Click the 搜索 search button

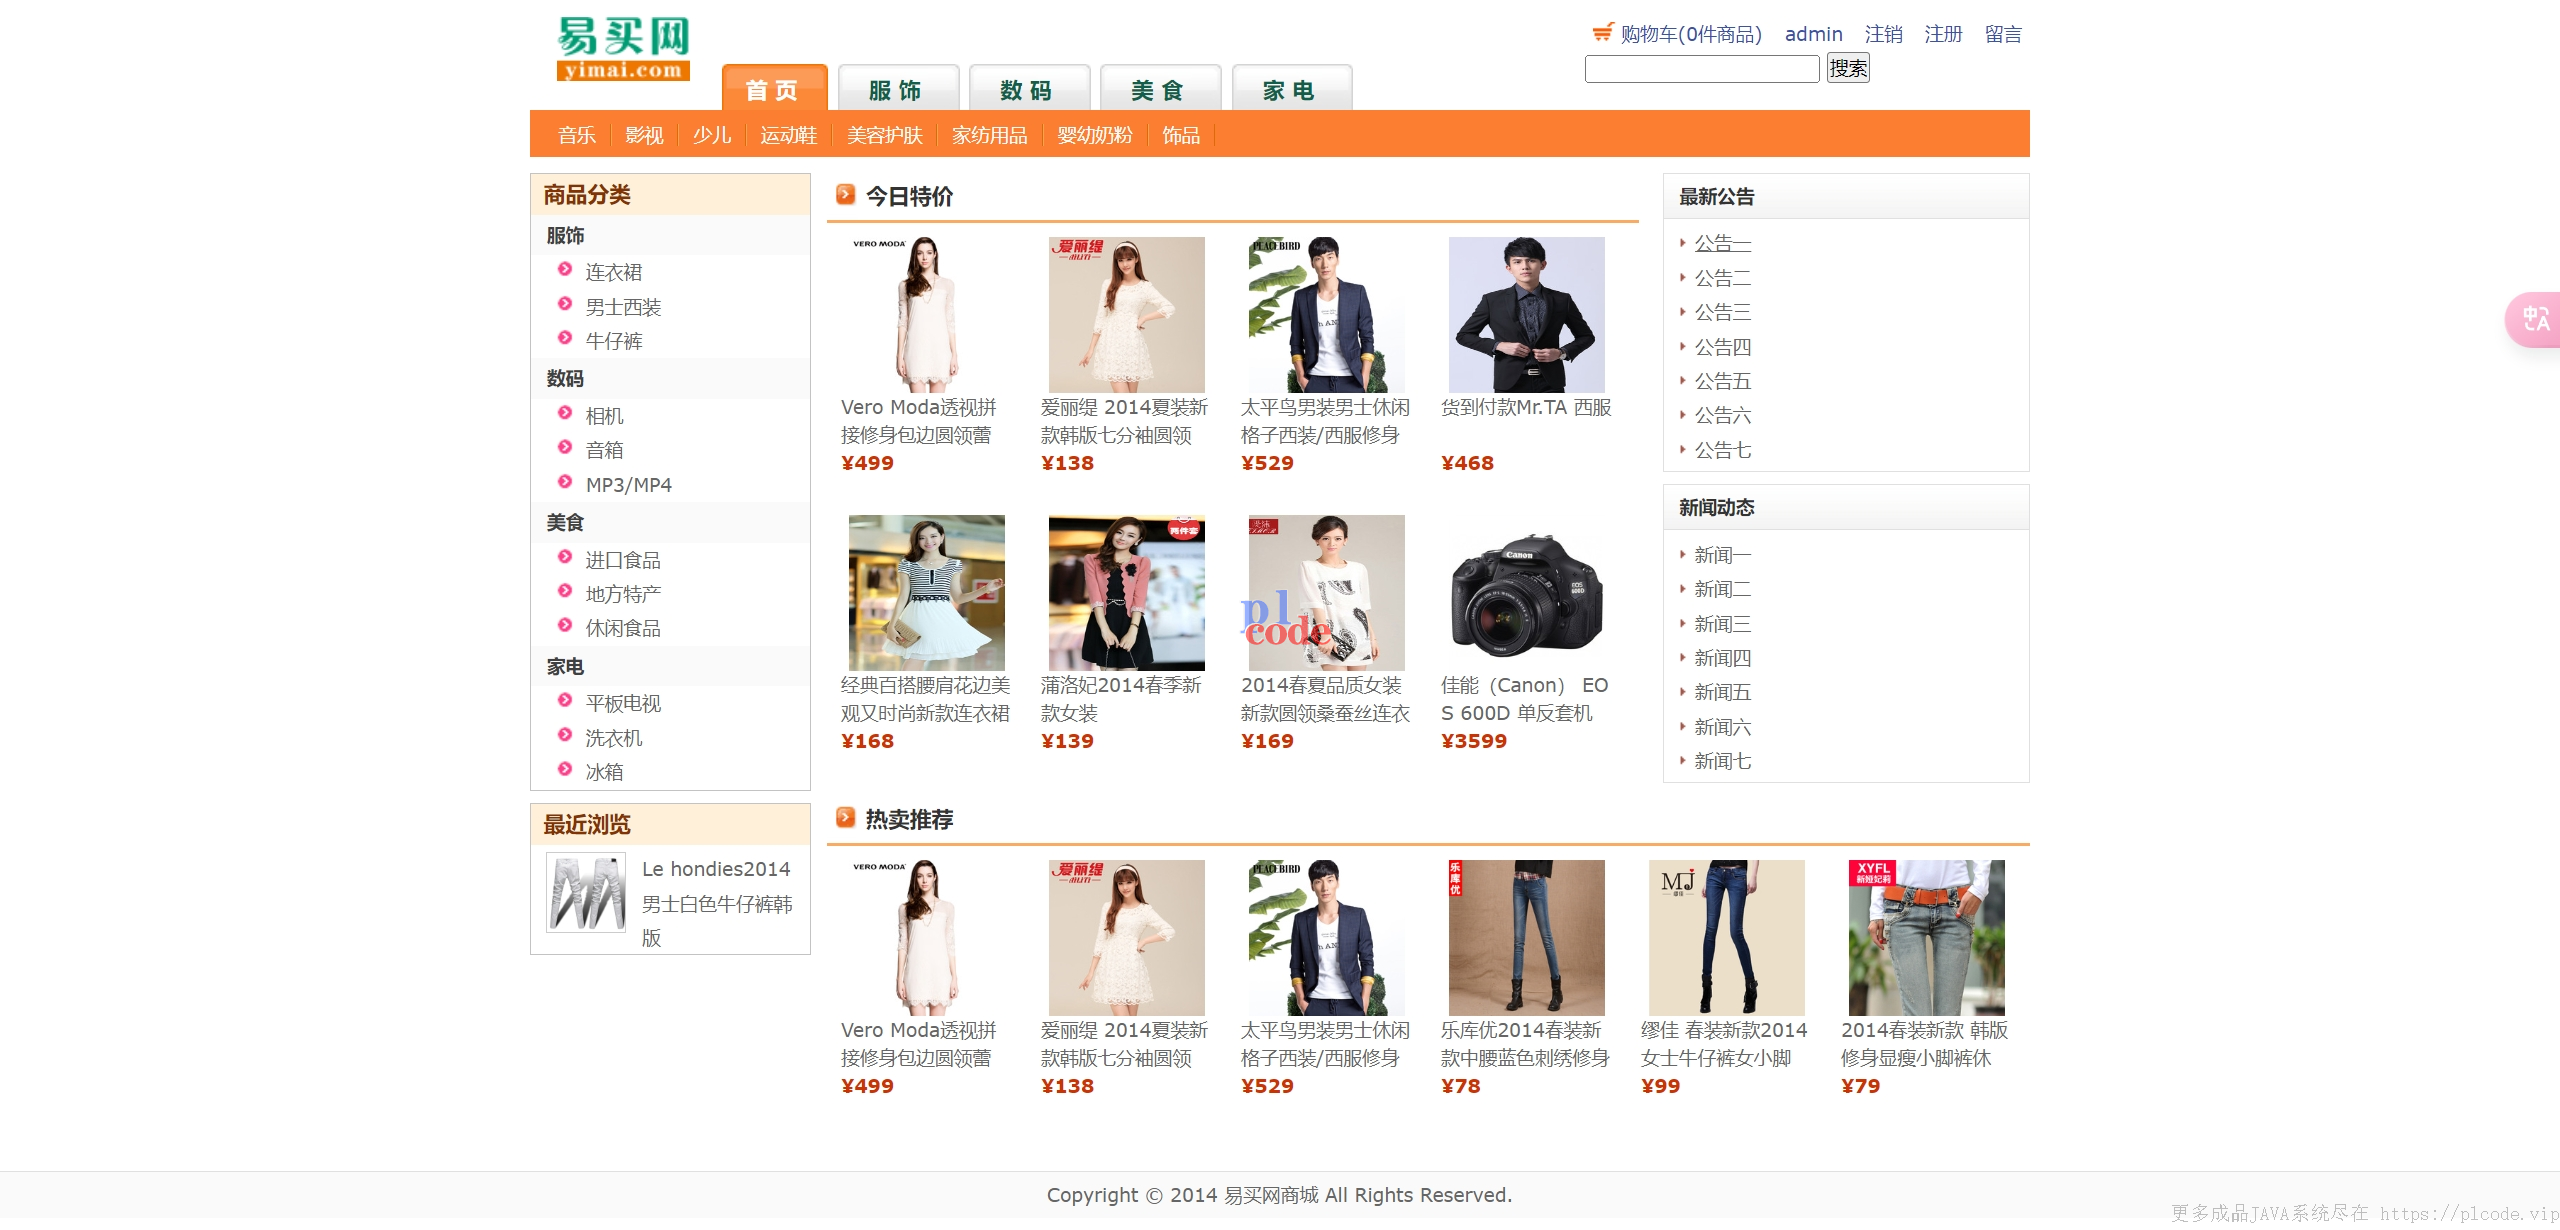tap(1848, 69)
